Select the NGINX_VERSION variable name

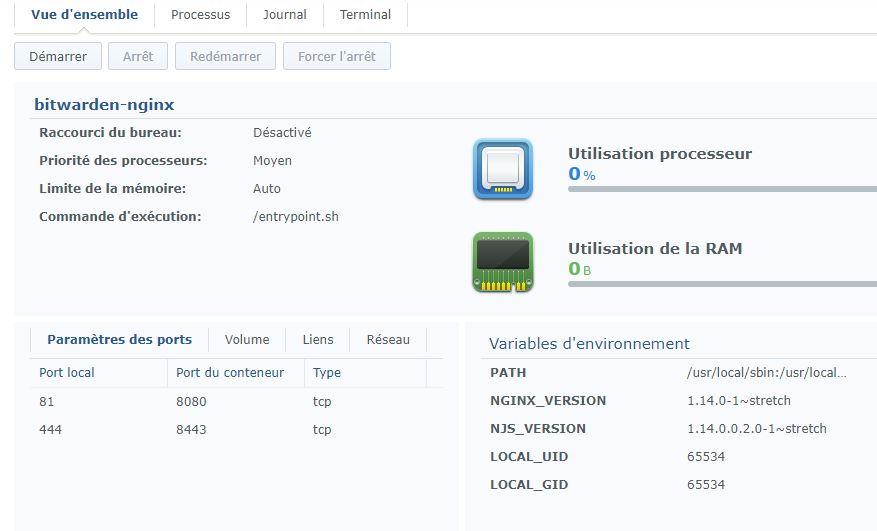click(548, 401)
